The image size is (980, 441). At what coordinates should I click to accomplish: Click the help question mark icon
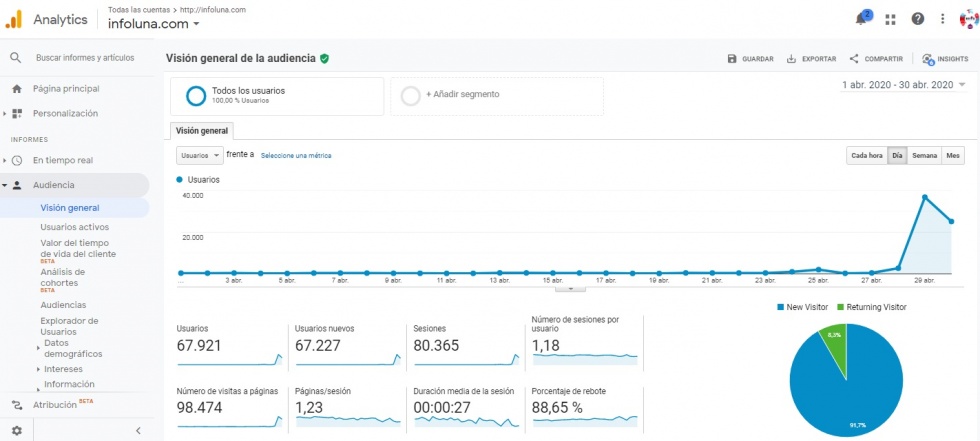click(x=917, y=19)
